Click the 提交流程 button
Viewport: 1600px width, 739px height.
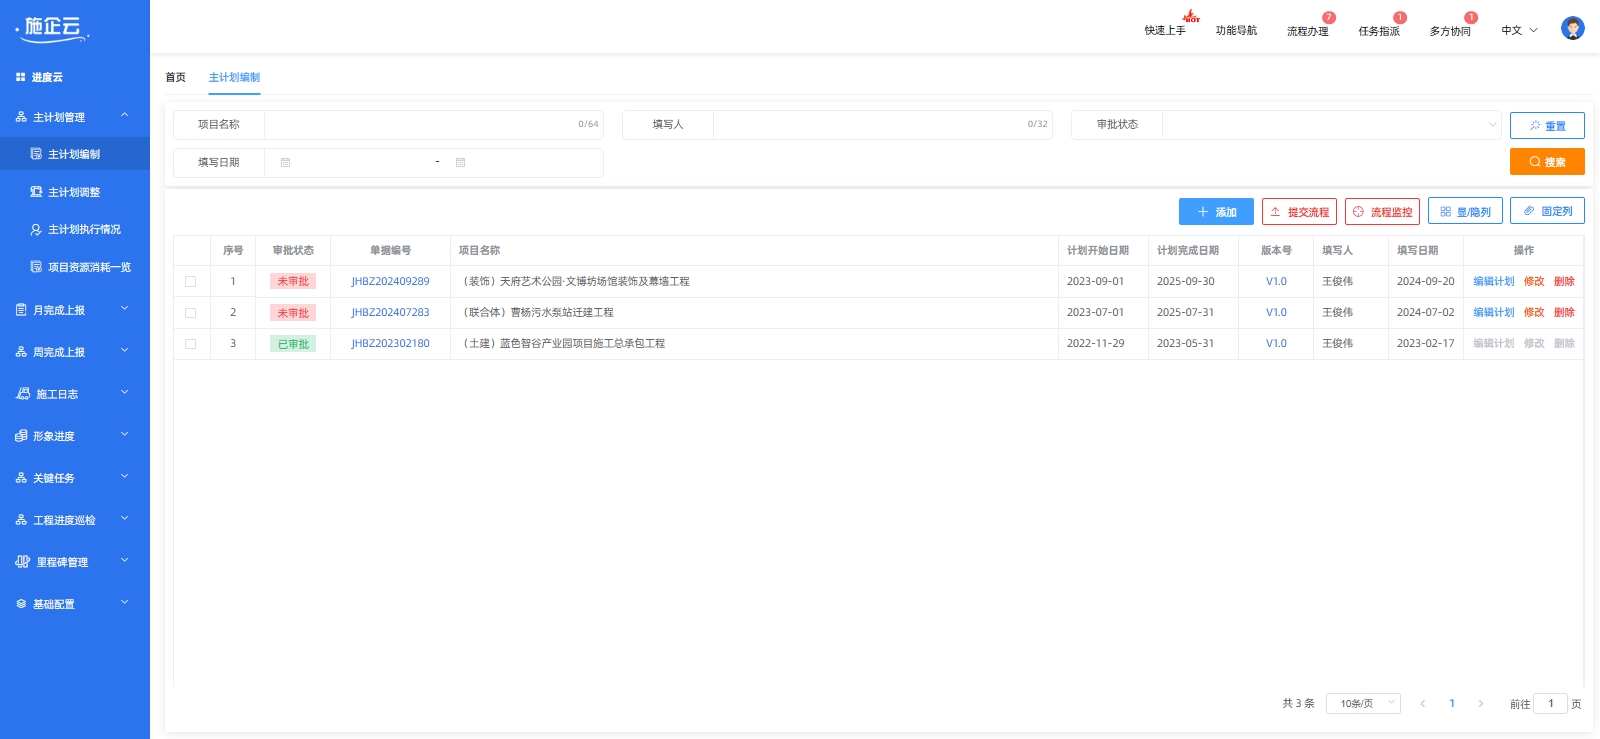pyautogui.click(x=1299, y=212)
